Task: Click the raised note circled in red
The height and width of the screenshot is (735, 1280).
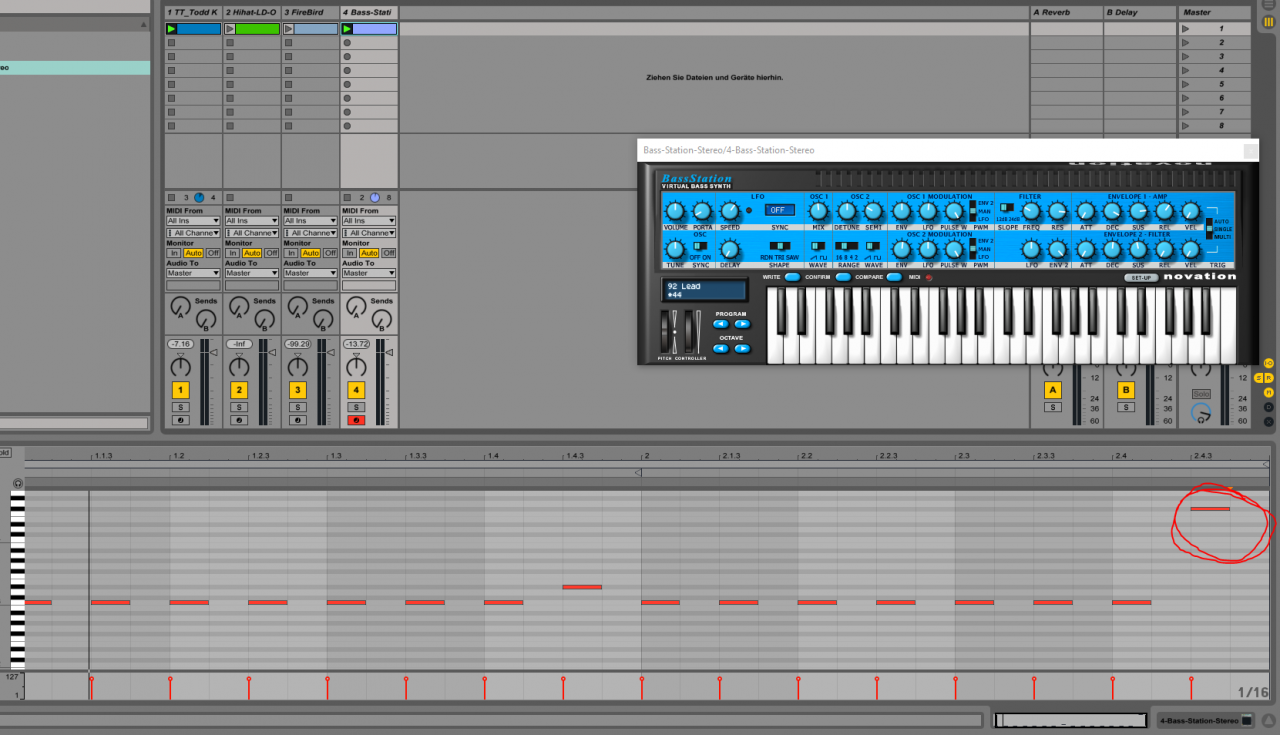Action: pyautogui.click(x=1210, y=509)
